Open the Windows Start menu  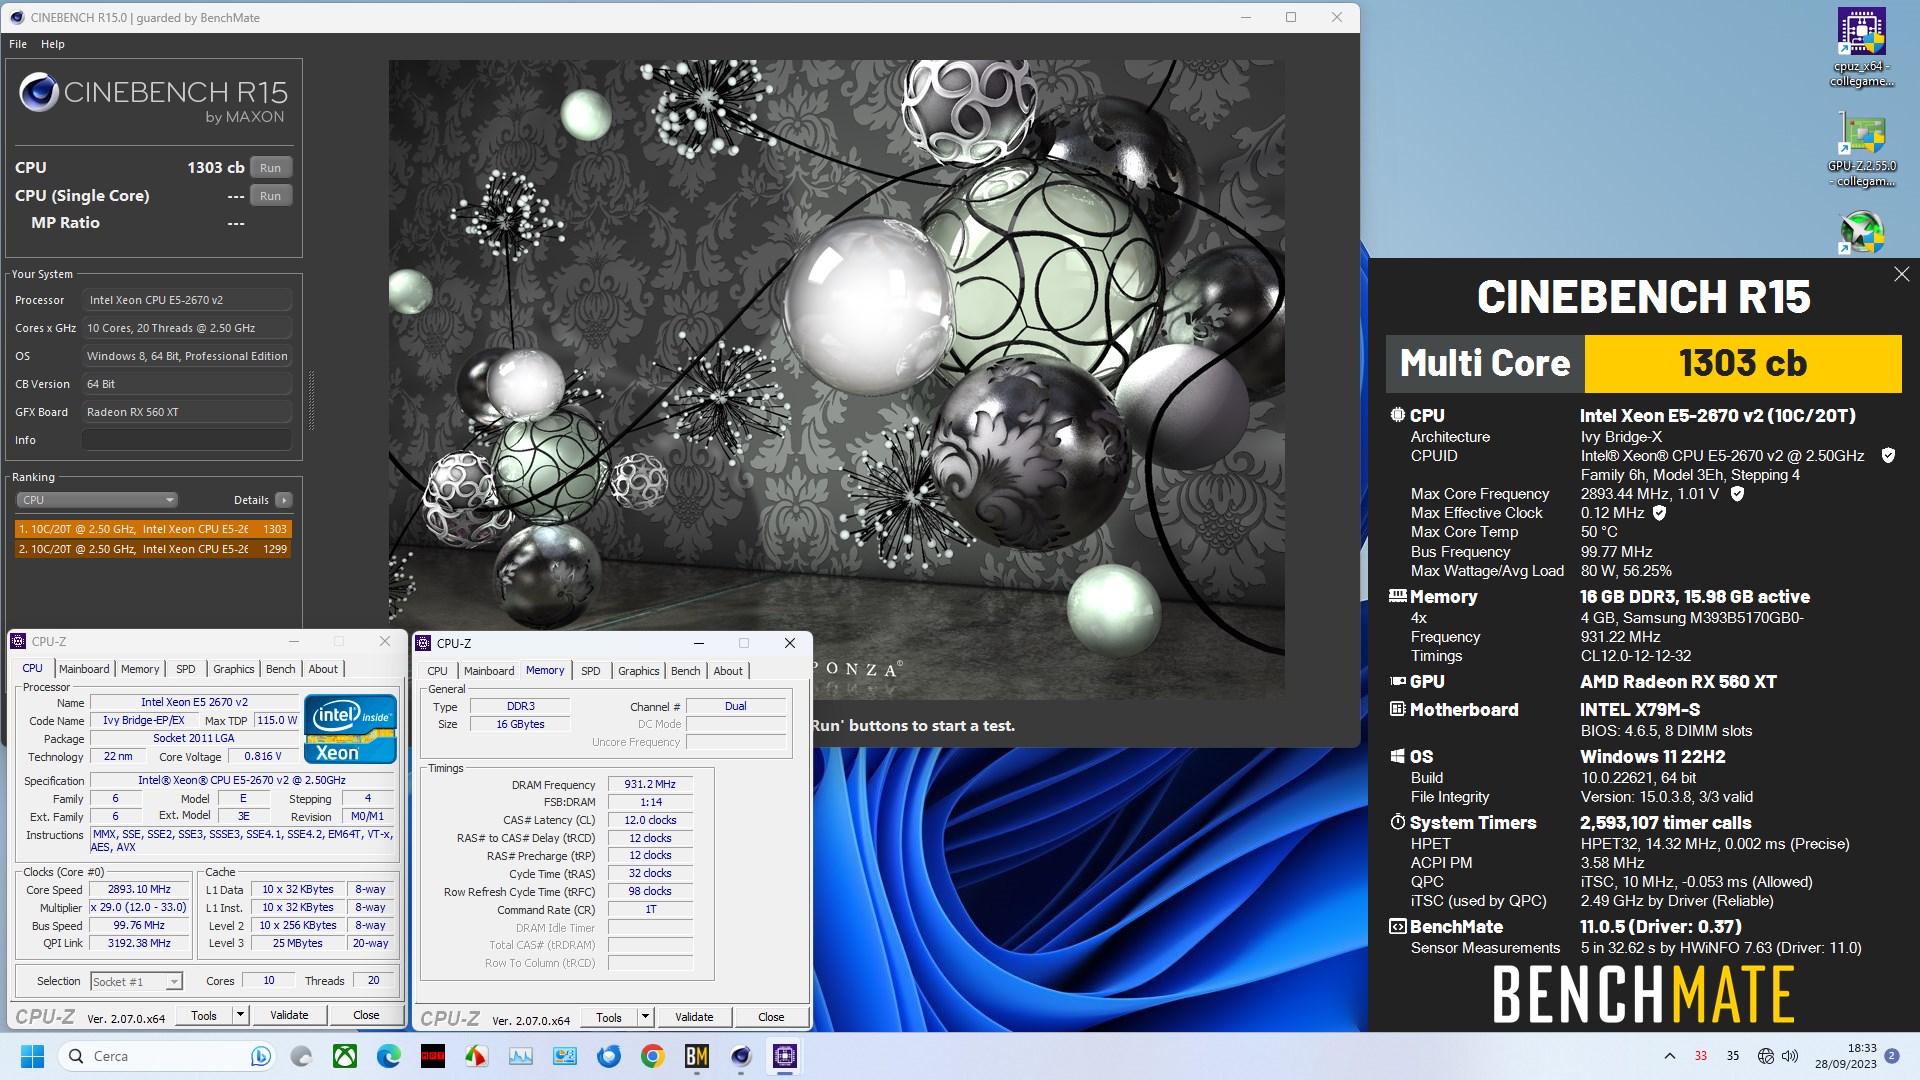click(32, 1056)
